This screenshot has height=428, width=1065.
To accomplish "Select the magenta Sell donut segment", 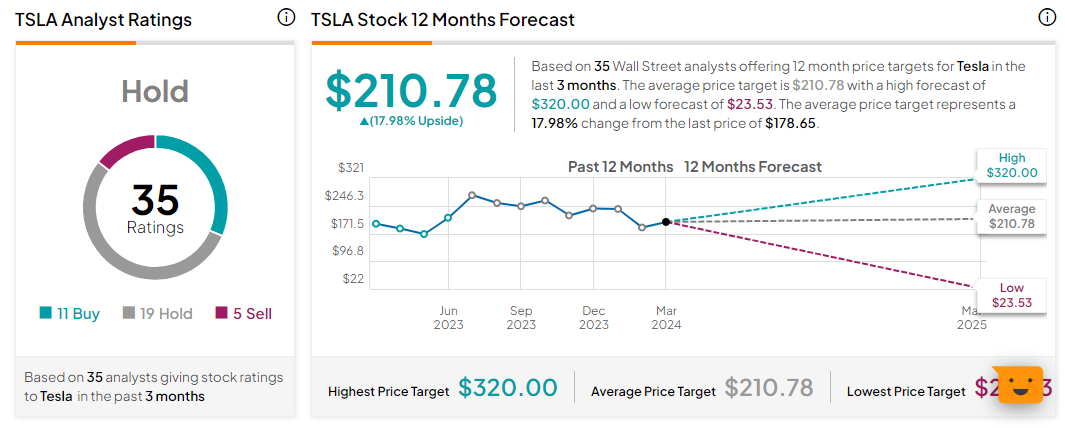I will pyautogui.click(x=126, y=152).
